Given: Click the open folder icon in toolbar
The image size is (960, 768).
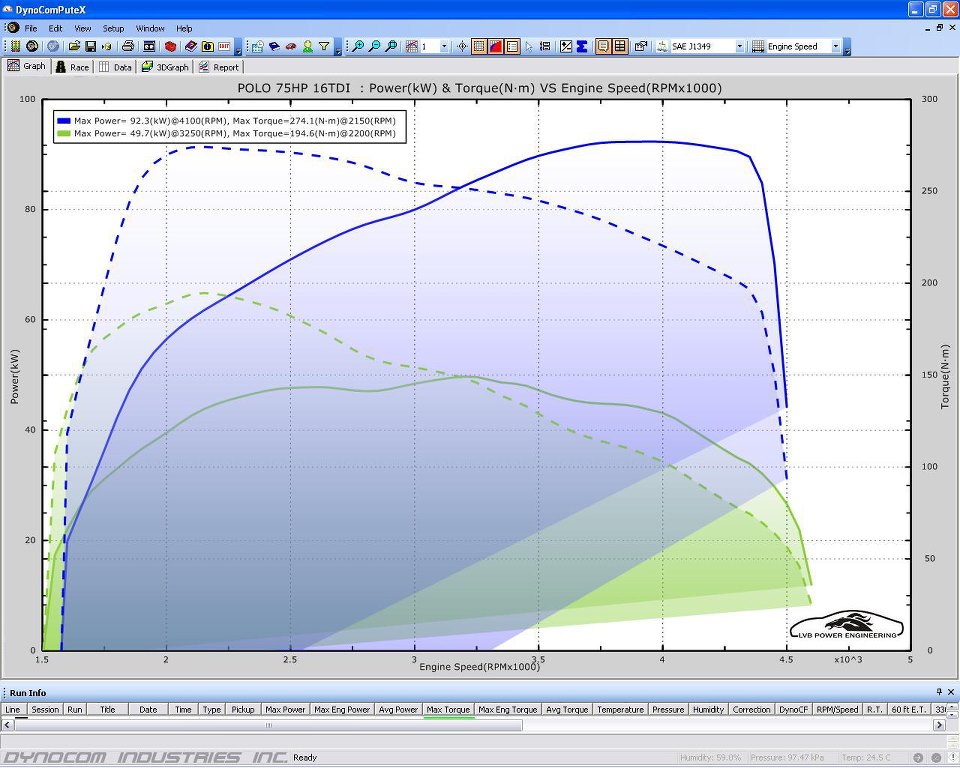Looking at the screenshot, I should 74,47.
